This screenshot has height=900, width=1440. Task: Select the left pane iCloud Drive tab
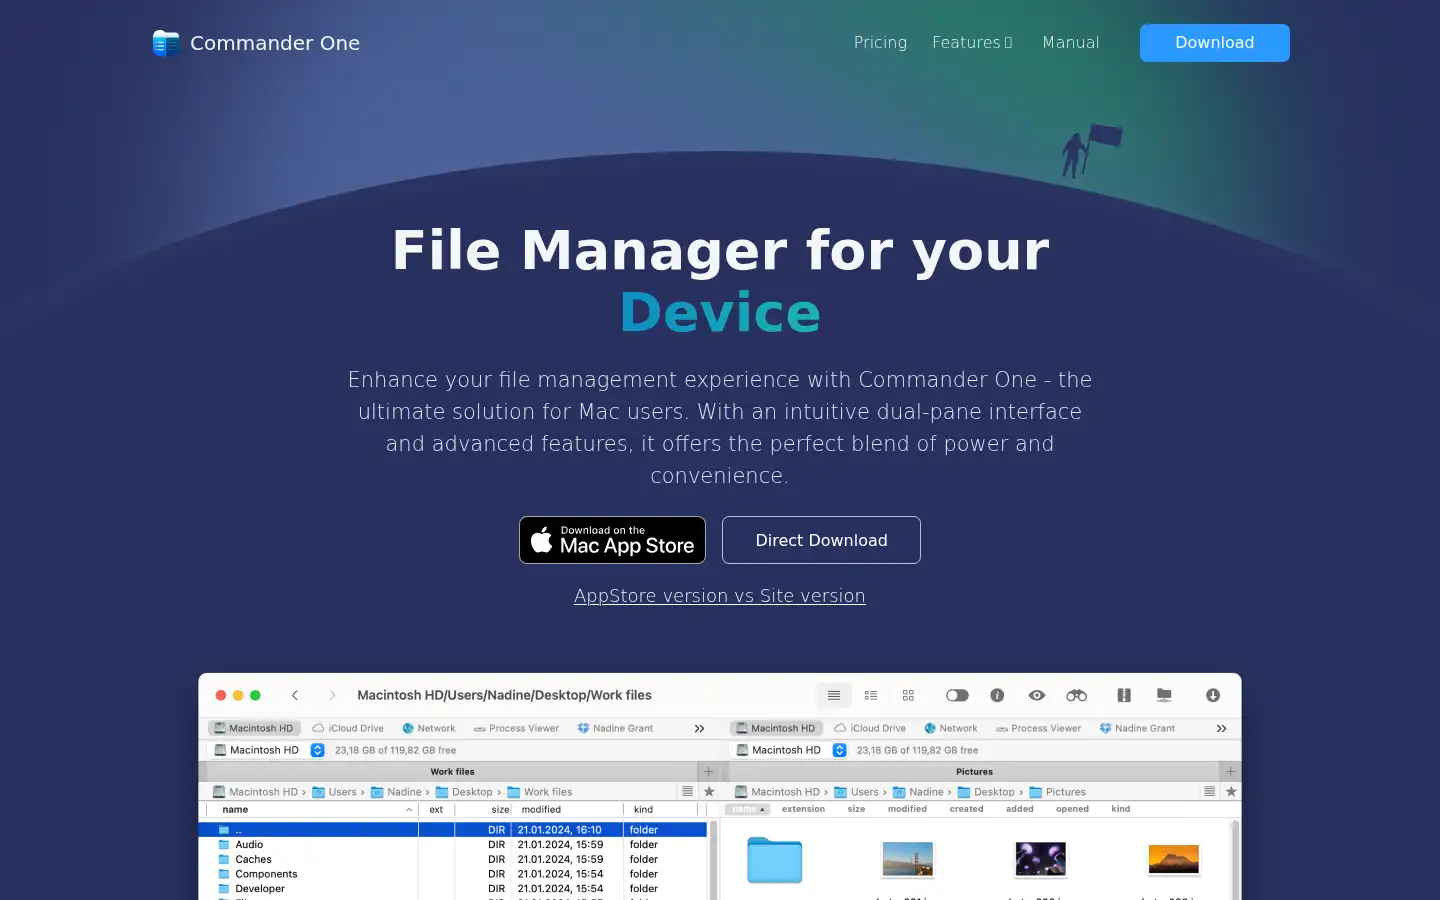click(x=348, y=728)
